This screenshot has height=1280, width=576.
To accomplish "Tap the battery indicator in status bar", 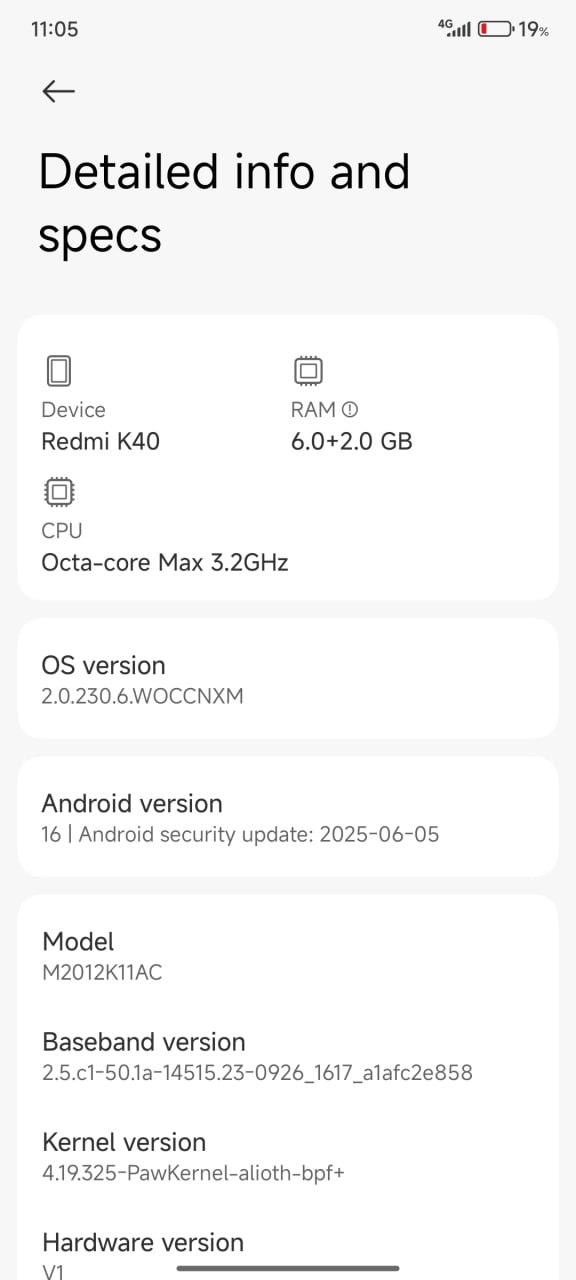I will pyautogui.click(x=495, y=29).
